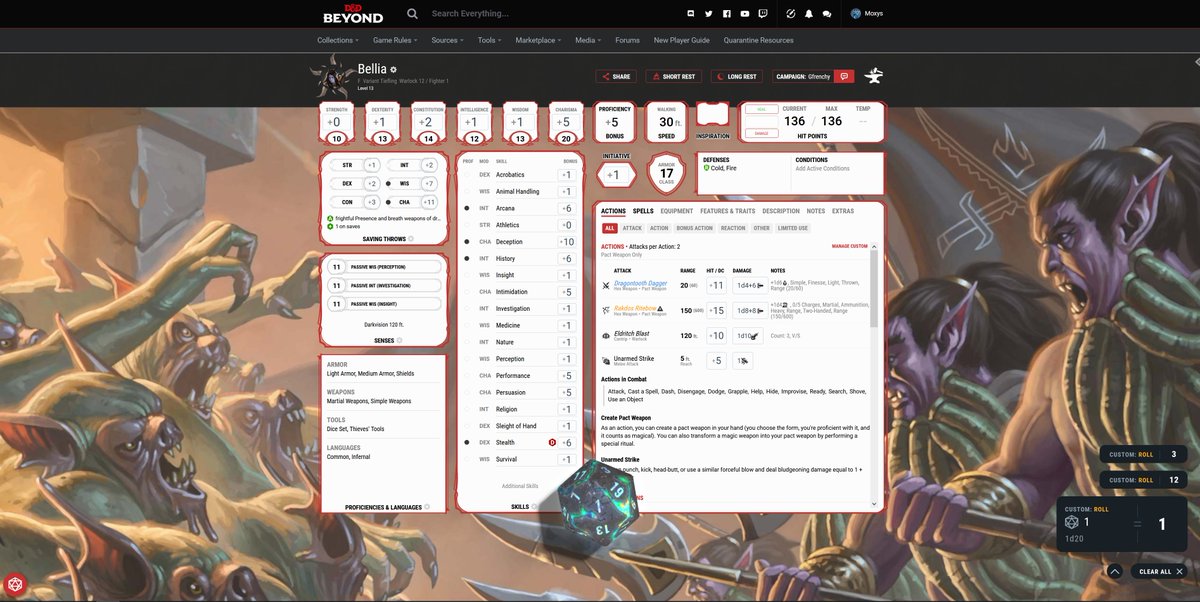Expand the dice roll log chevron
The image size is (1200, 602).
pyautogui.click(x=1115, y=571)
